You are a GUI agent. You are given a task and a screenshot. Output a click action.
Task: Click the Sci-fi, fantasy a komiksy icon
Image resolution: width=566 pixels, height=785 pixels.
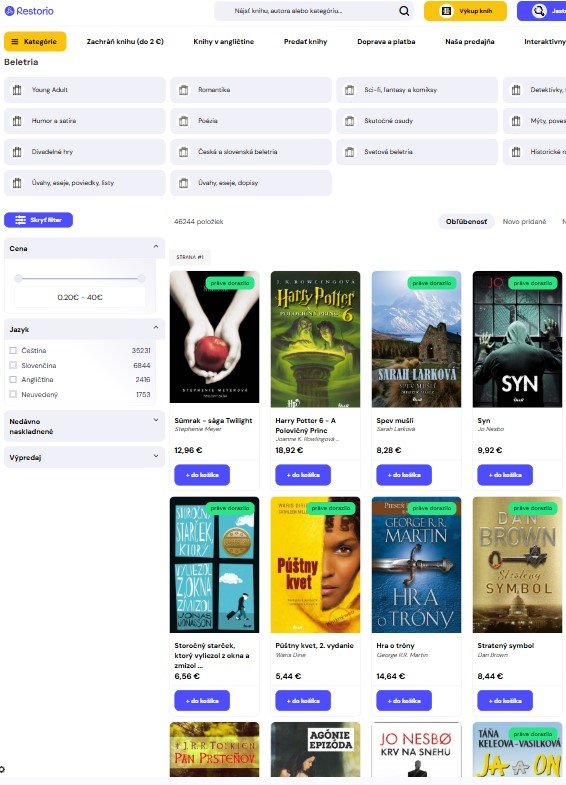[350, 90]
